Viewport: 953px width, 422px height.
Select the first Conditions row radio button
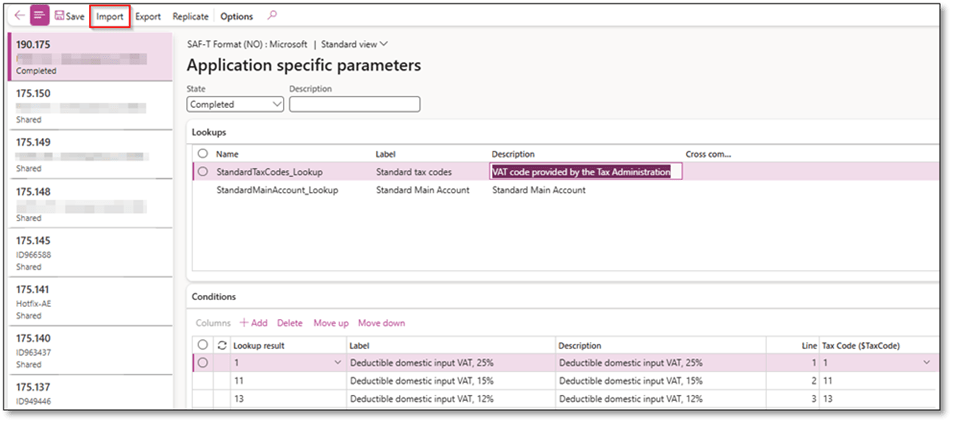[203, 363]
